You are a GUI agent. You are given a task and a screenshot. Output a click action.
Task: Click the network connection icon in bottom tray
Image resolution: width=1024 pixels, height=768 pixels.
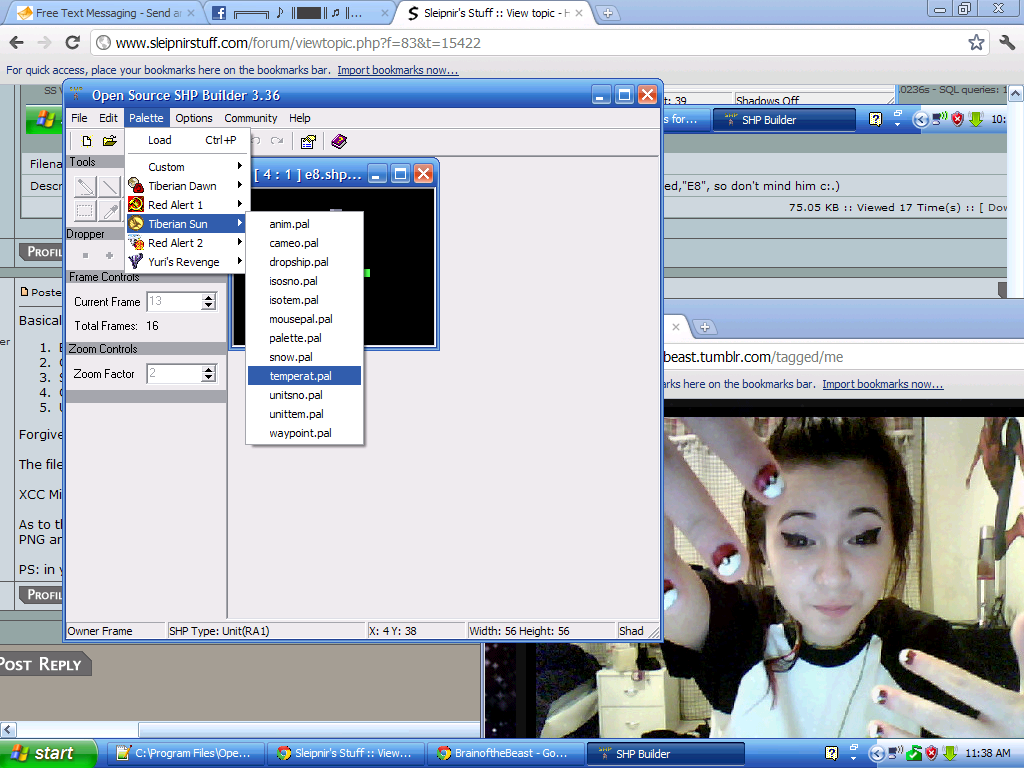pos(896,753)
